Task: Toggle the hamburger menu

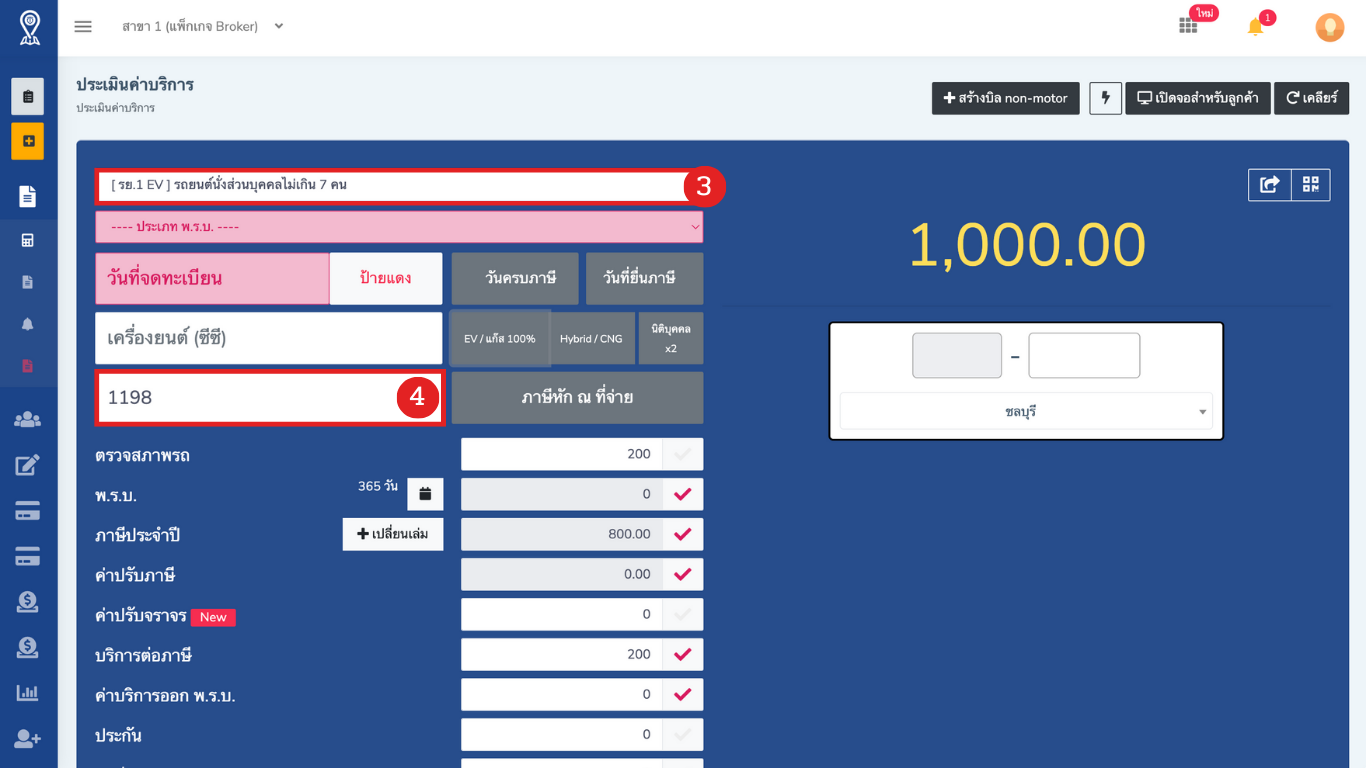Action: click(x=83, y=26)
